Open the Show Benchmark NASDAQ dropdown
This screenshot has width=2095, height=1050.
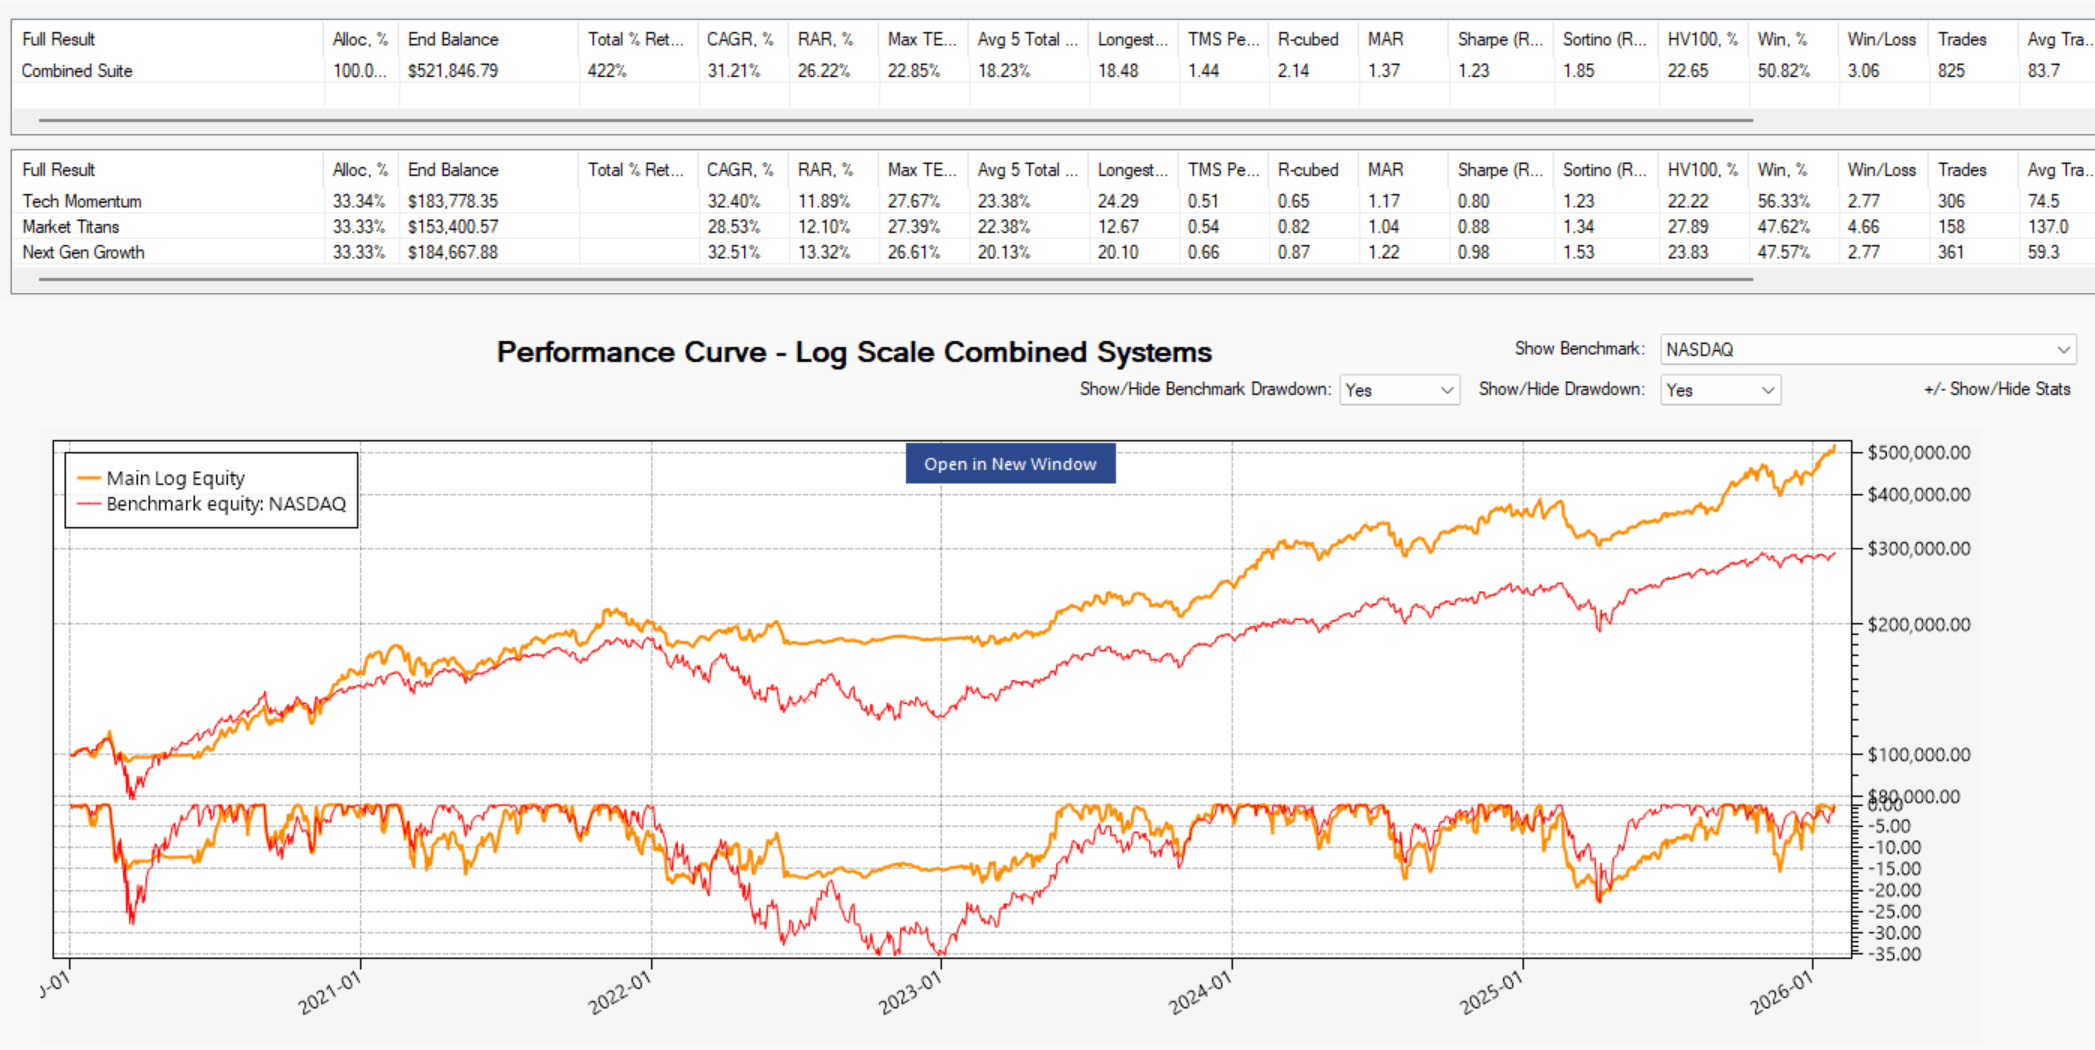click(1866, 350)
